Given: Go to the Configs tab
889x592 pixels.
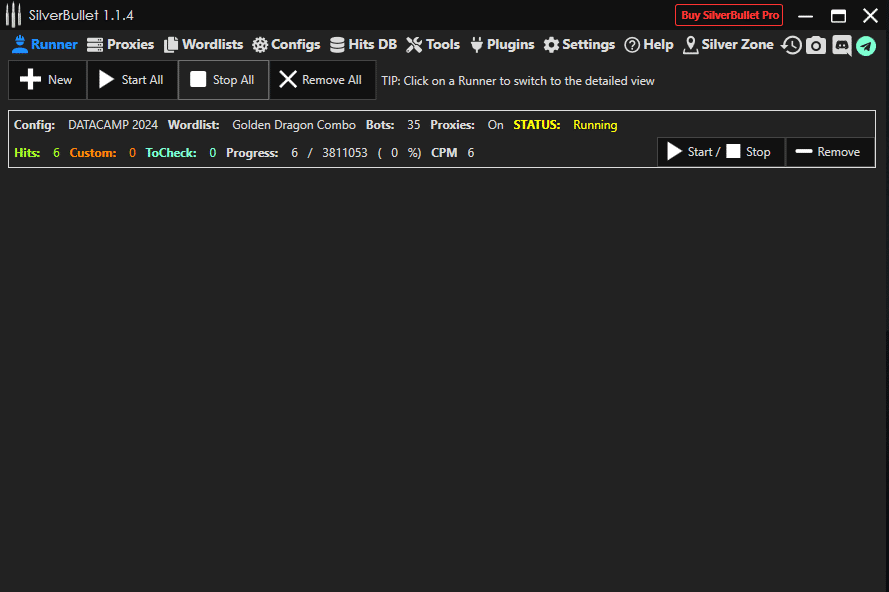Looking at the screenshot, I should (286, 45).
